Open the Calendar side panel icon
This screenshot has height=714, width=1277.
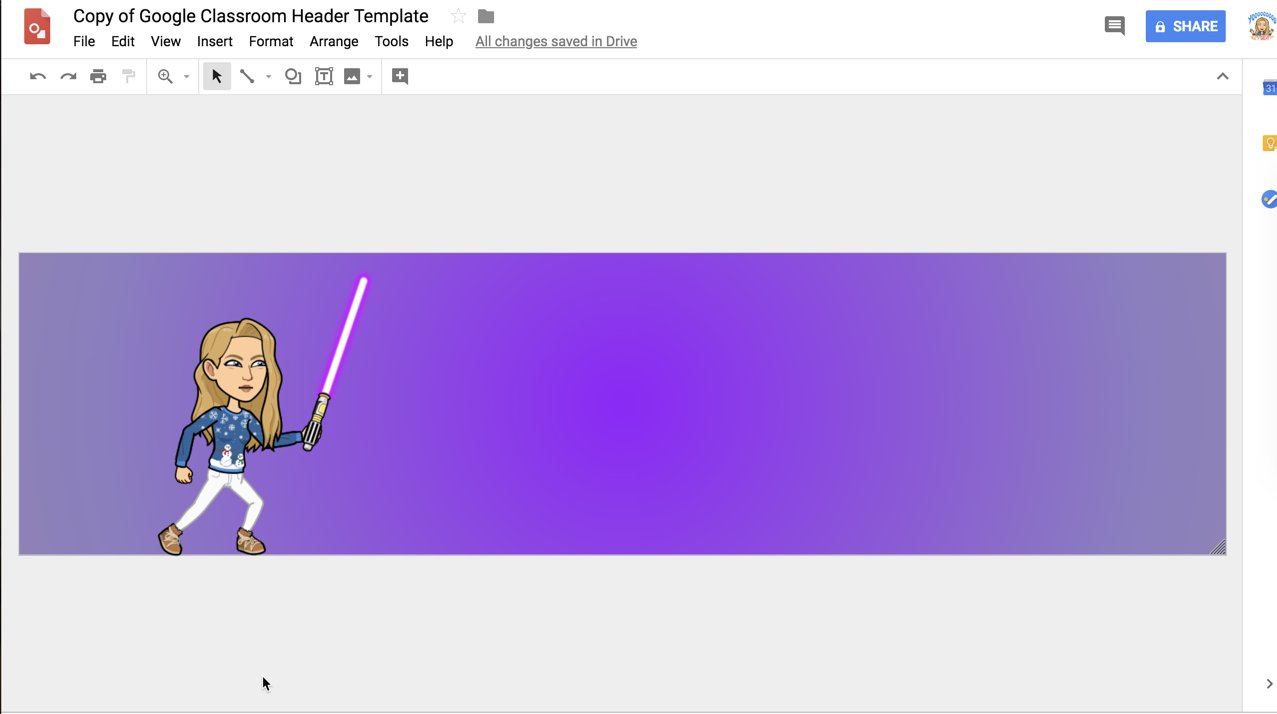click(x=1269, y=88)
